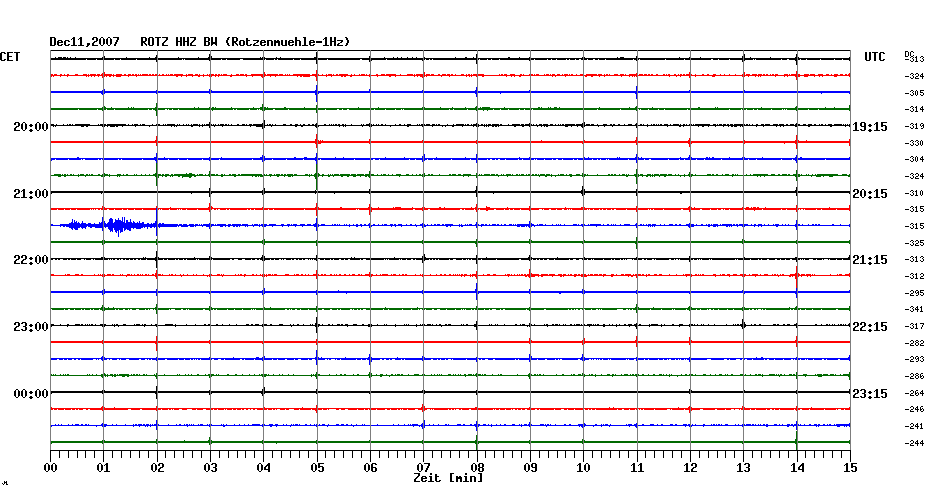
Task: Click the DC value -341
Action: tap(914, 310)
